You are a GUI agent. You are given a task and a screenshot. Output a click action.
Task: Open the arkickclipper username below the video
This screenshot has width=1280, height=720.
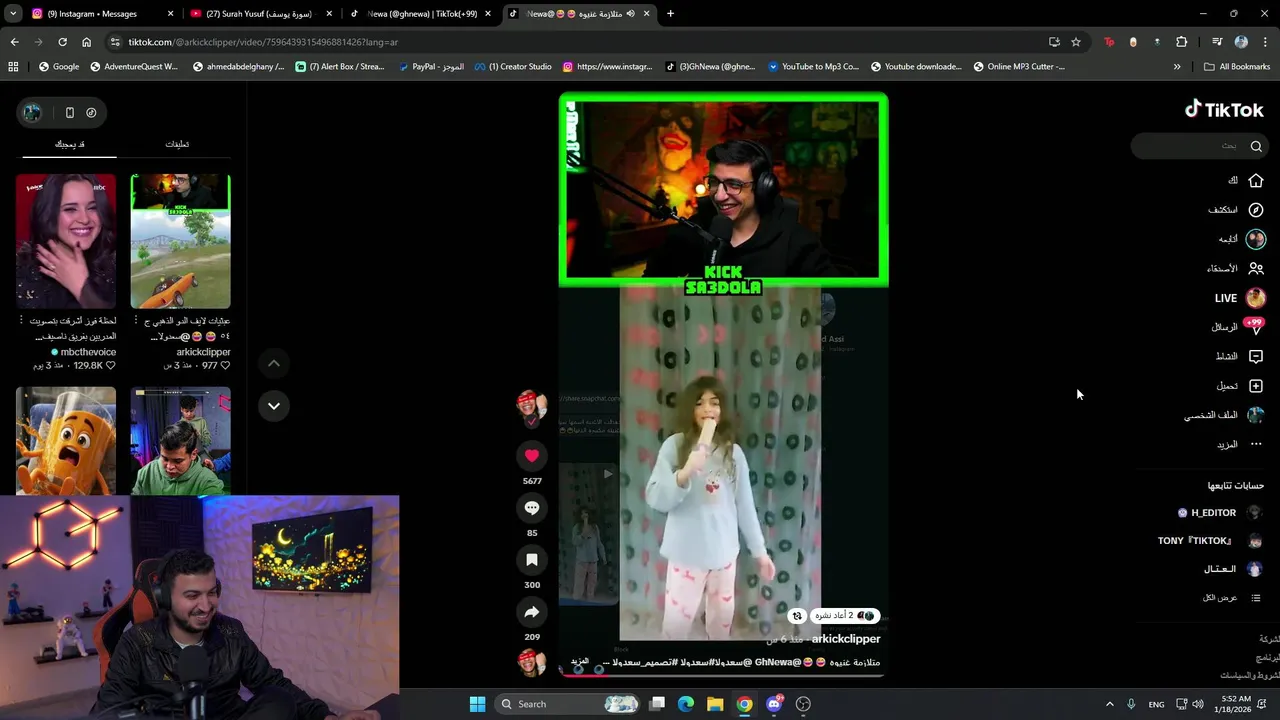tap(846, 639)
